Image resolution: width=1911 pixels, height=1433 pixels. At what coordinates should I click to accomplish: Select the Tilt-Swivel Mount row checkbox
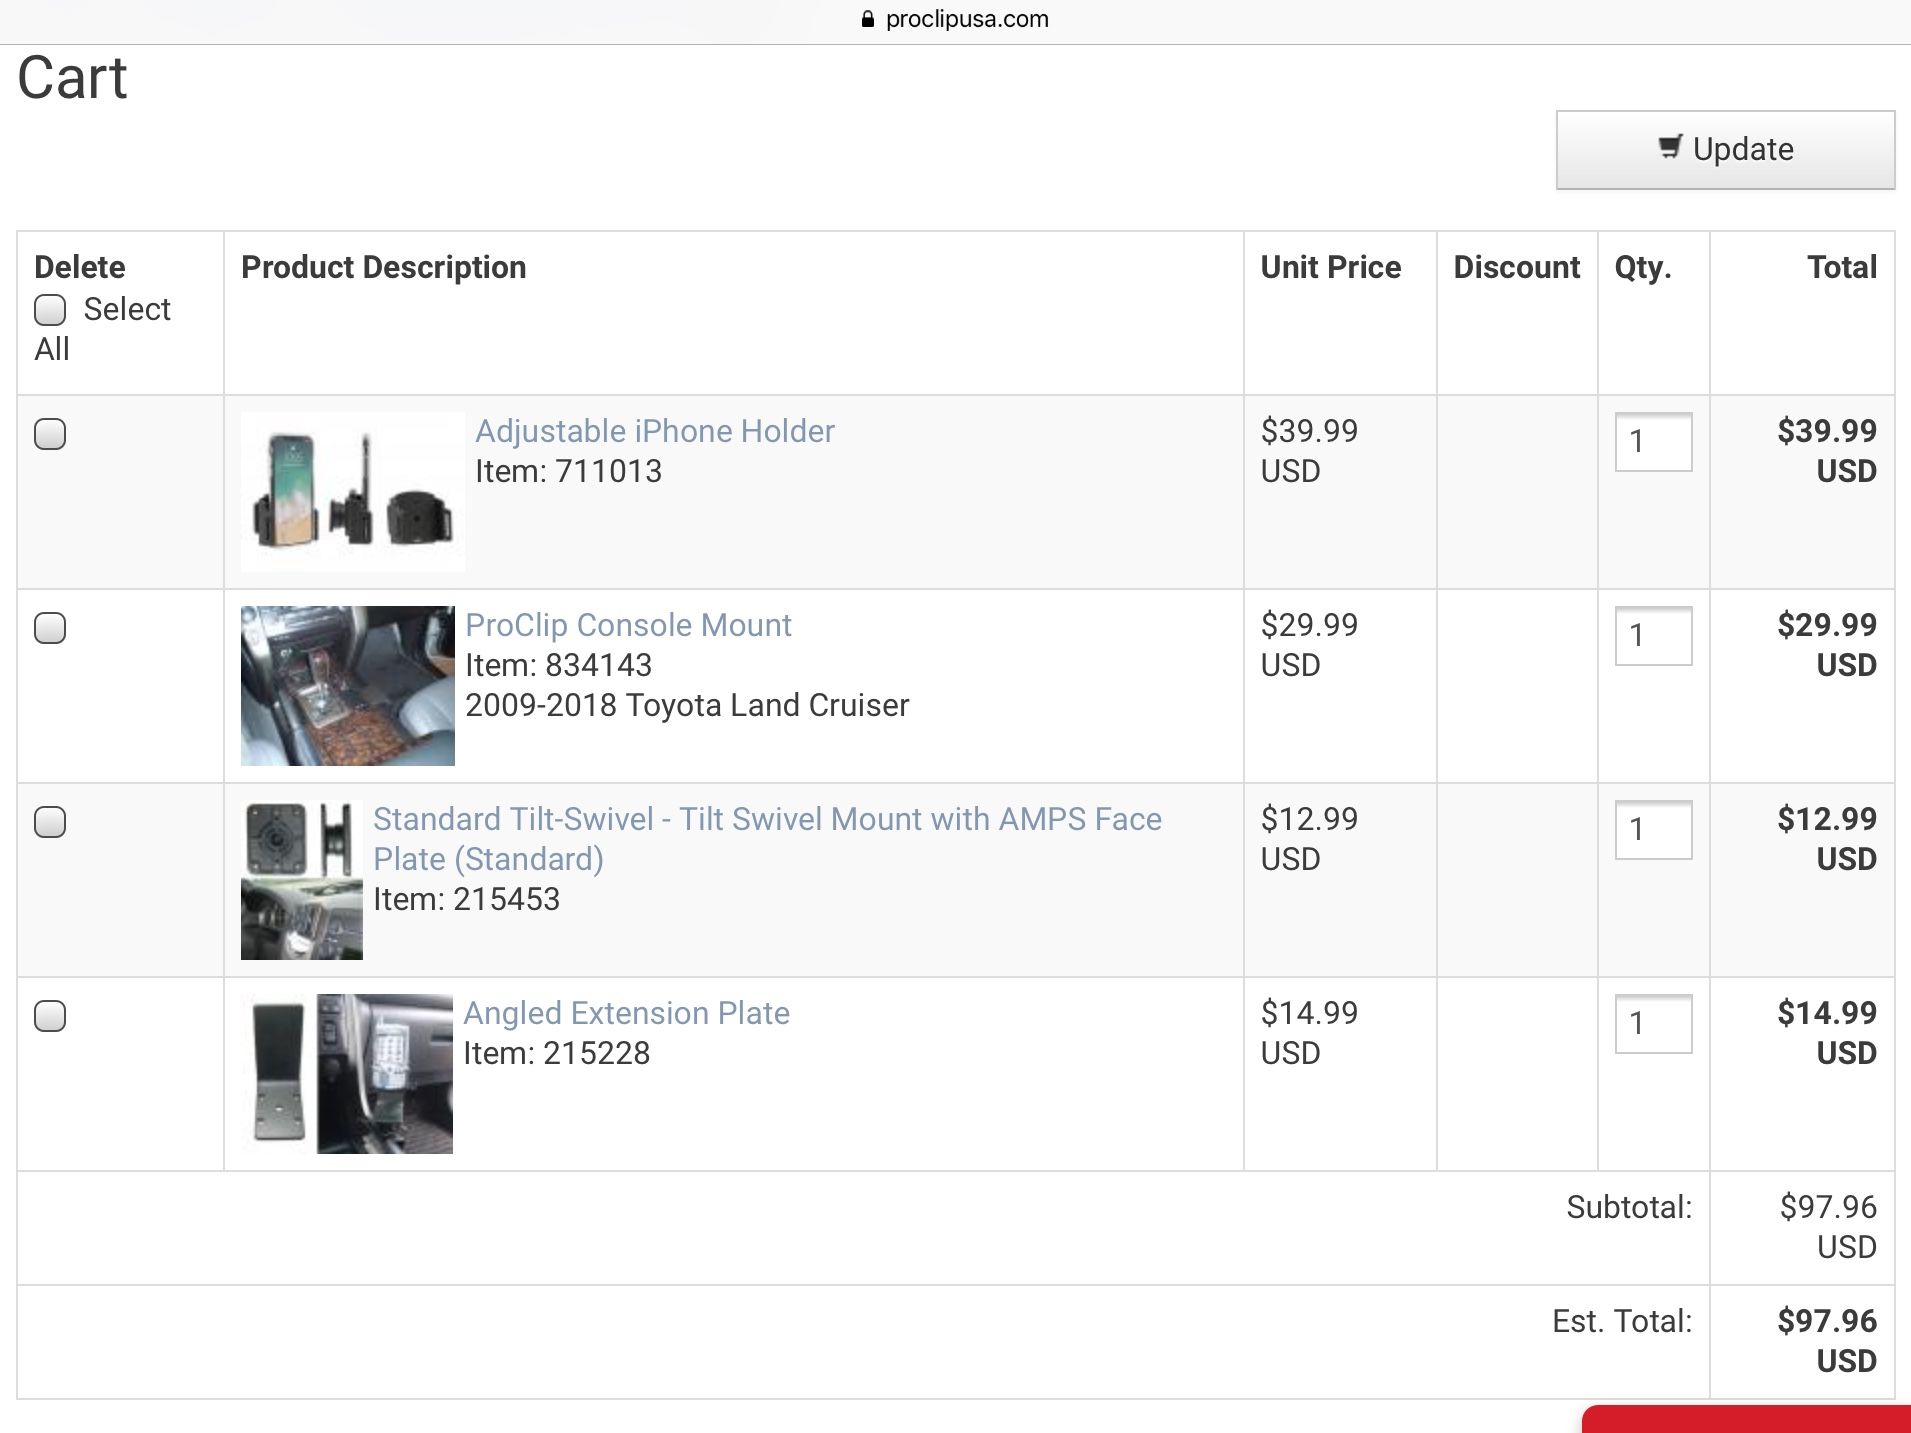tap(50, 822)
